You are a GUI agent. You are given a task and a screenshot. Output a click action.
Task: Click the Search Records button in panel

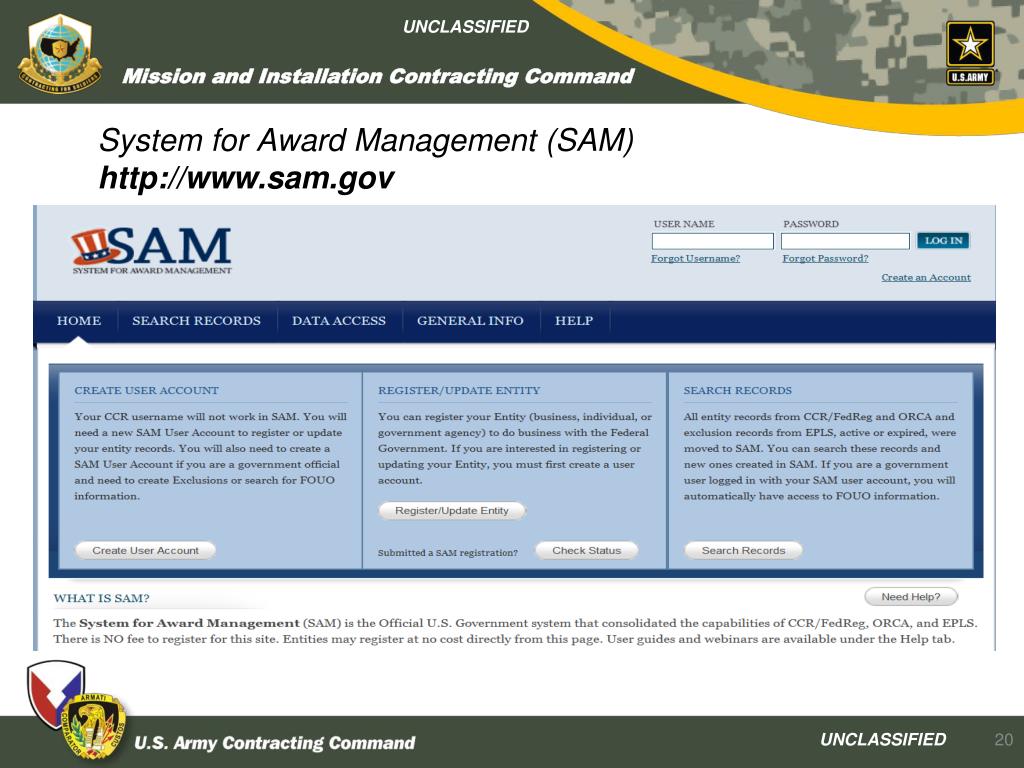pos(743,551)
